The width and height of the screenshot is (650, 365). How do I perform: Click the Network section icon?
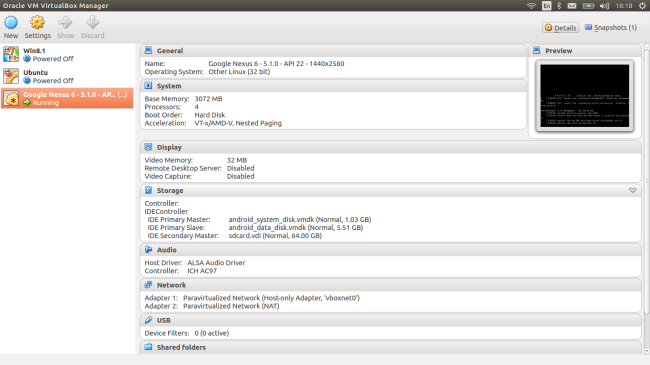pyautogui.click(x=148, y=285)
